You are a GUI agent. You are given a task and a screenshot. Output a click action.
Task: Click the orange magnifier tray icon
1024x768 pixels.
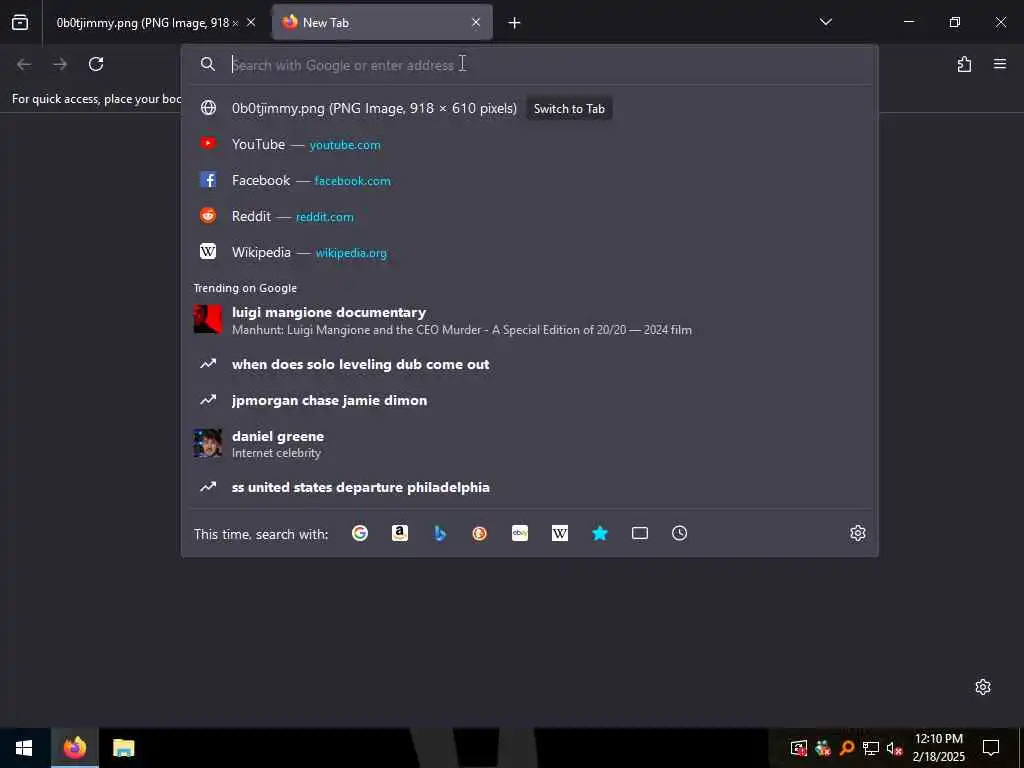pyautogui.click(x=846, y=748)
